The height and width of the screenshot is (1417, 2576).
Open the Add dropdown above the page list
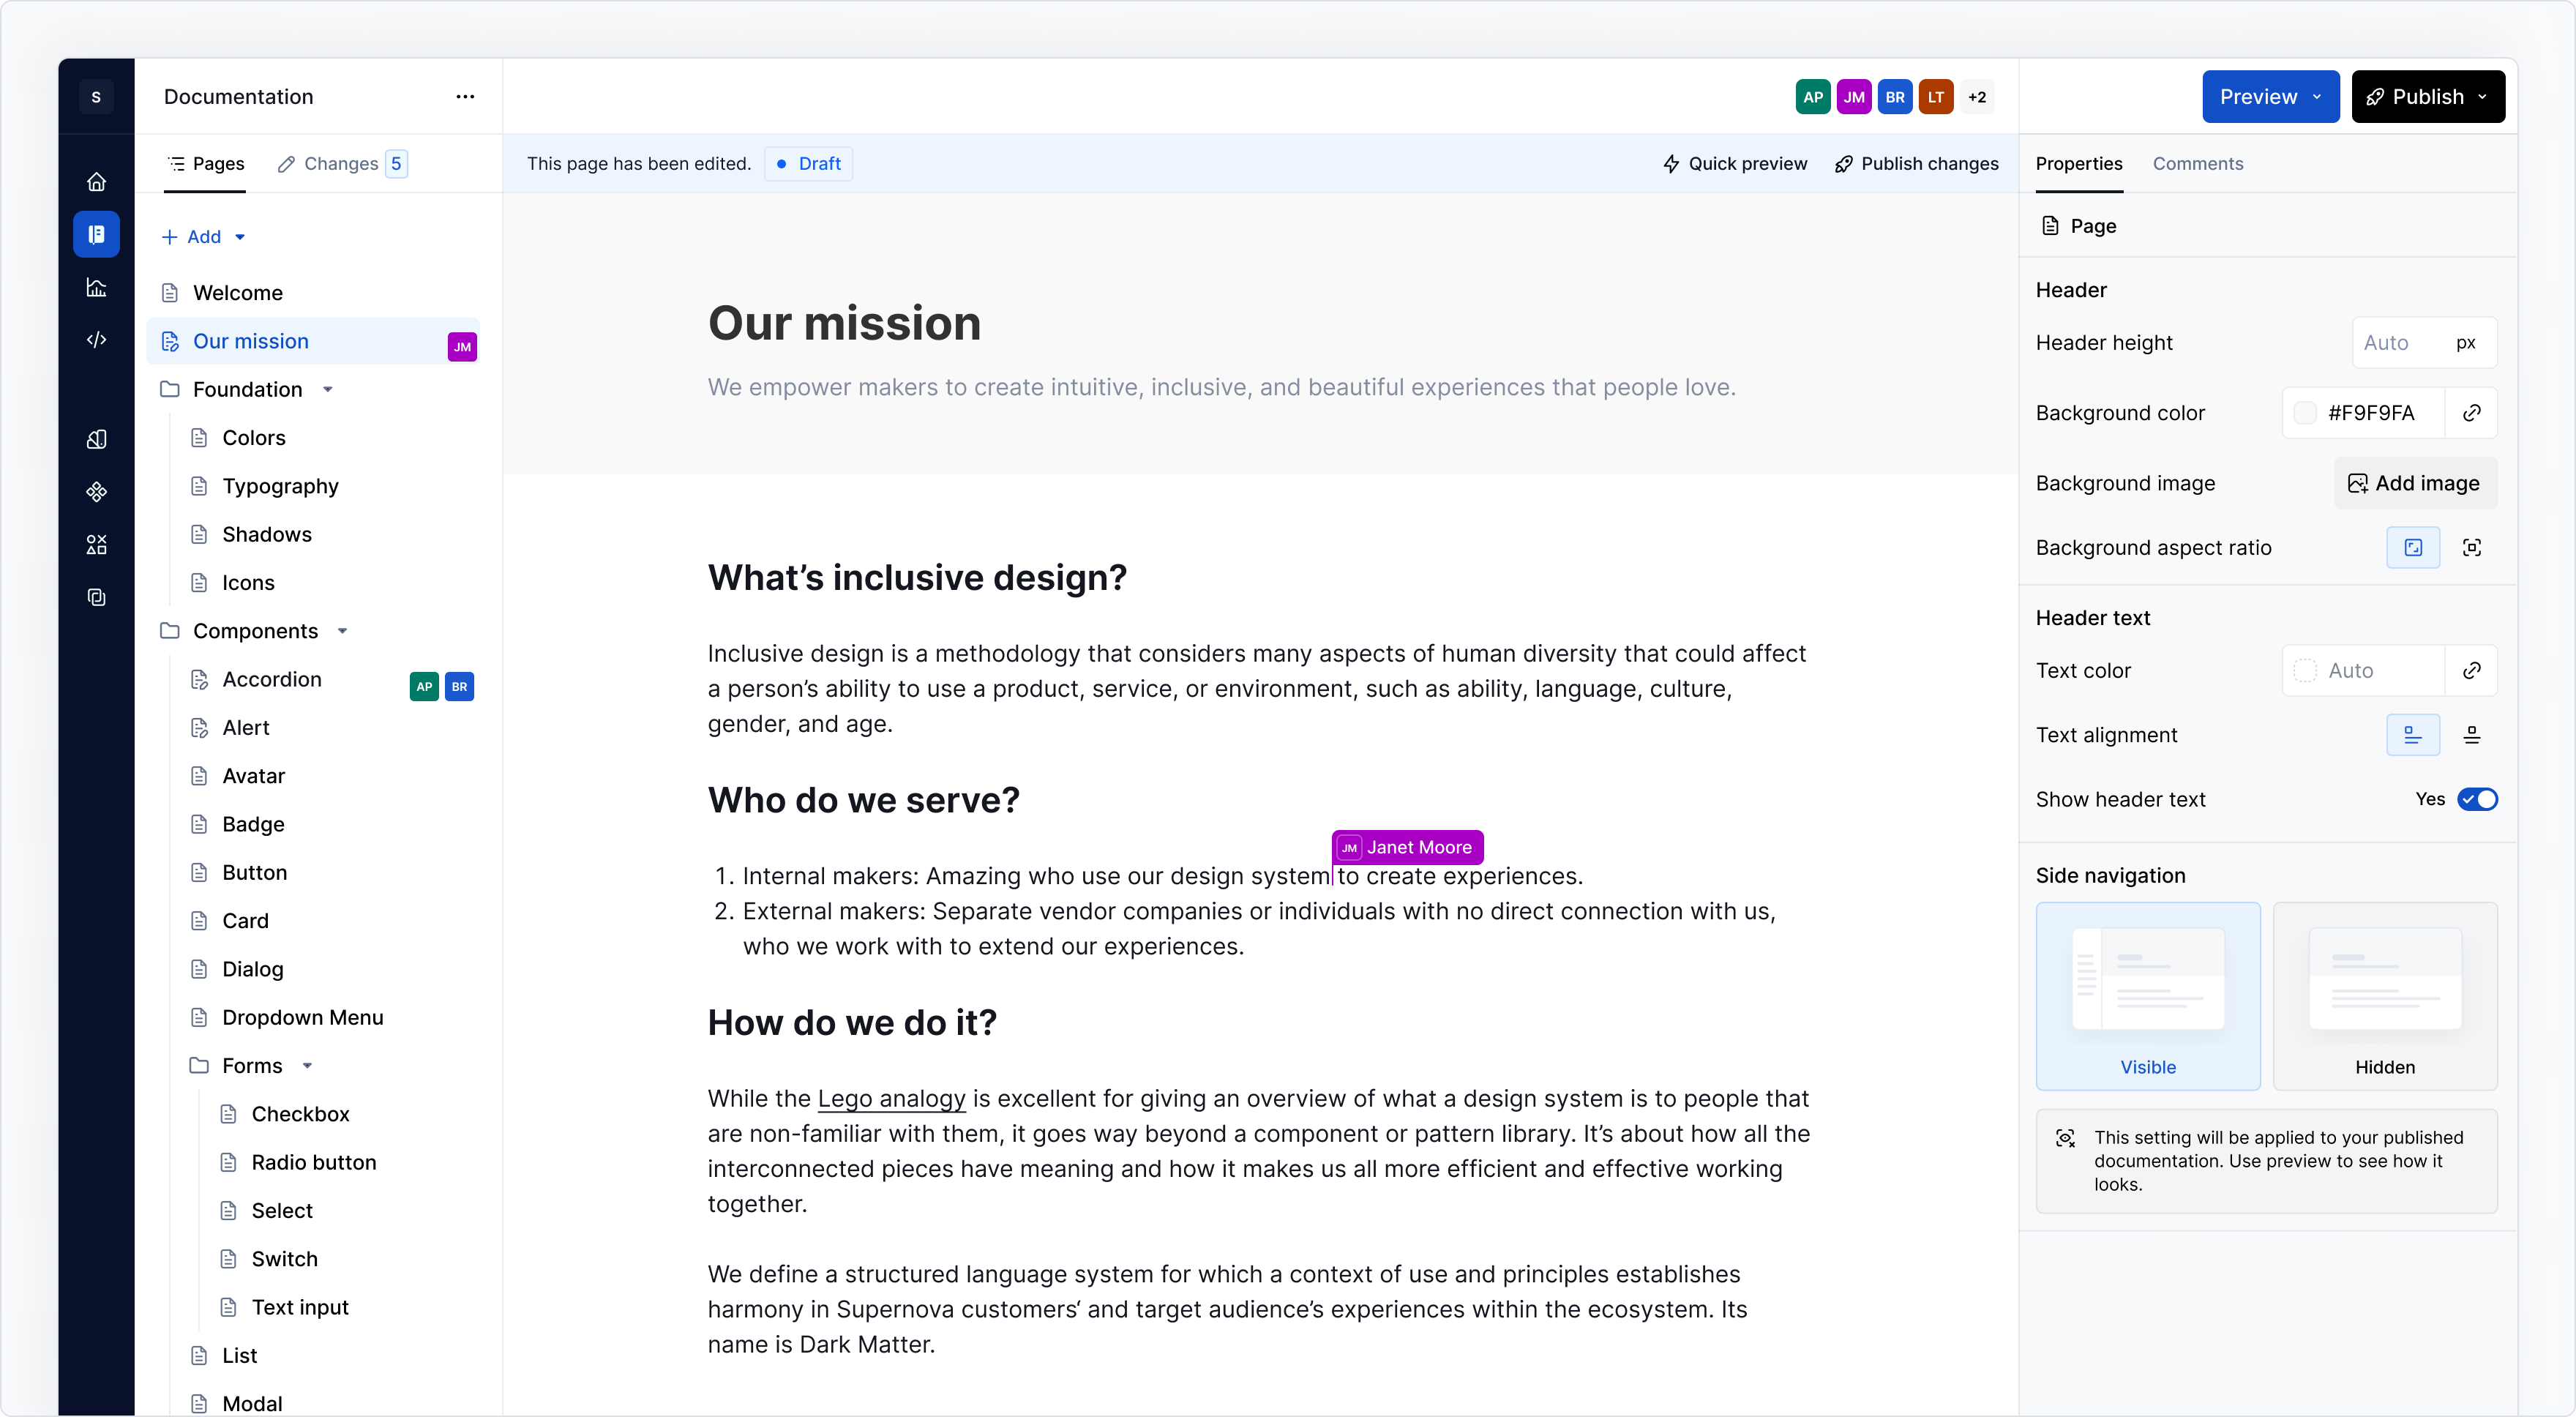pyautogui.click(x=204, y=237)
